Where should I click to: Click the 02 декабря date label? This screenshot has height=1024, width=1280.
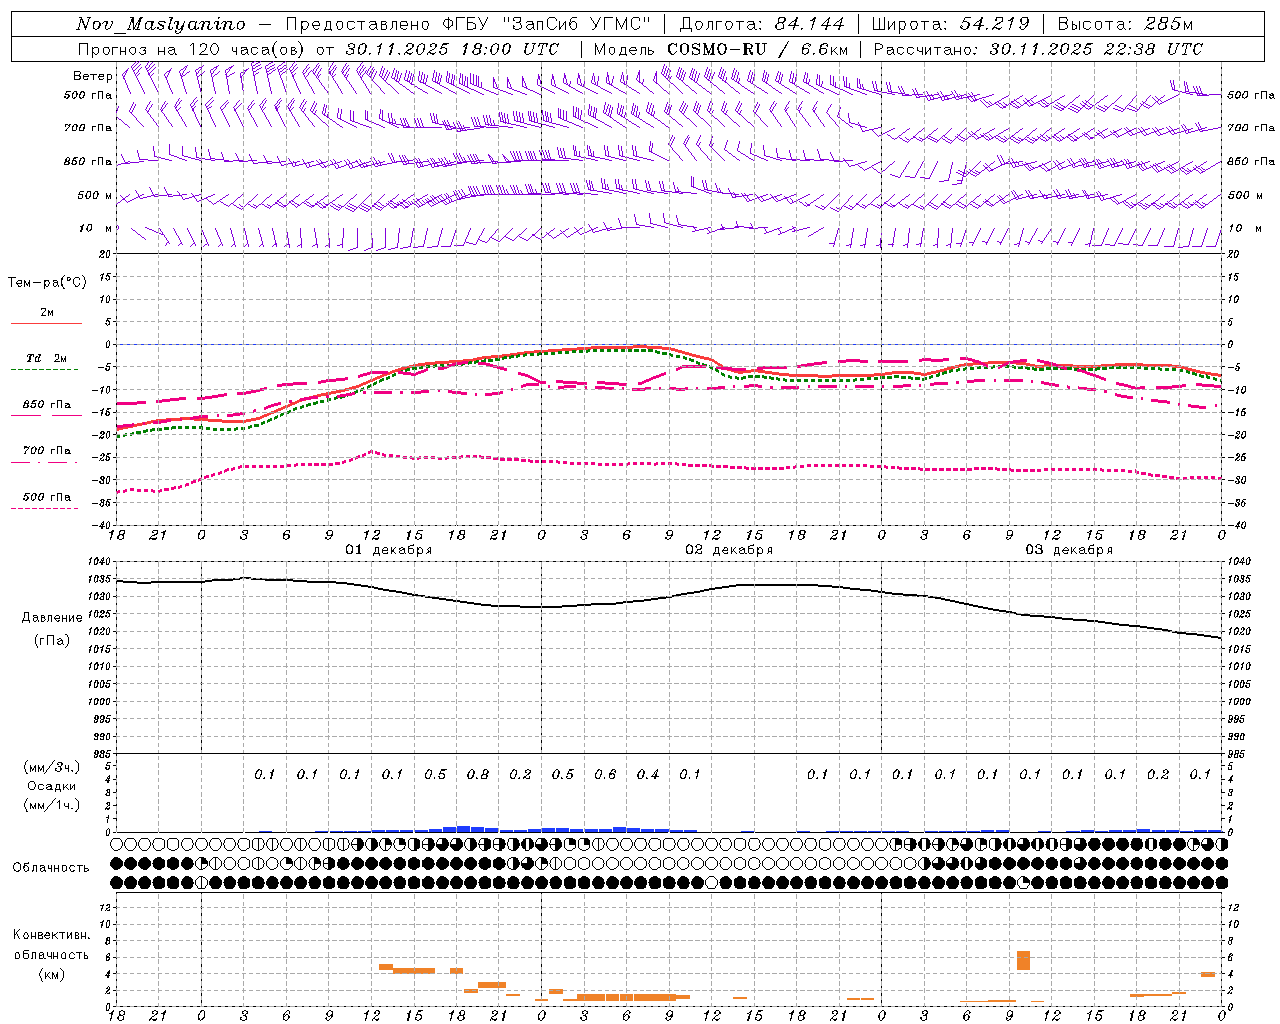(x=729, y=550)
